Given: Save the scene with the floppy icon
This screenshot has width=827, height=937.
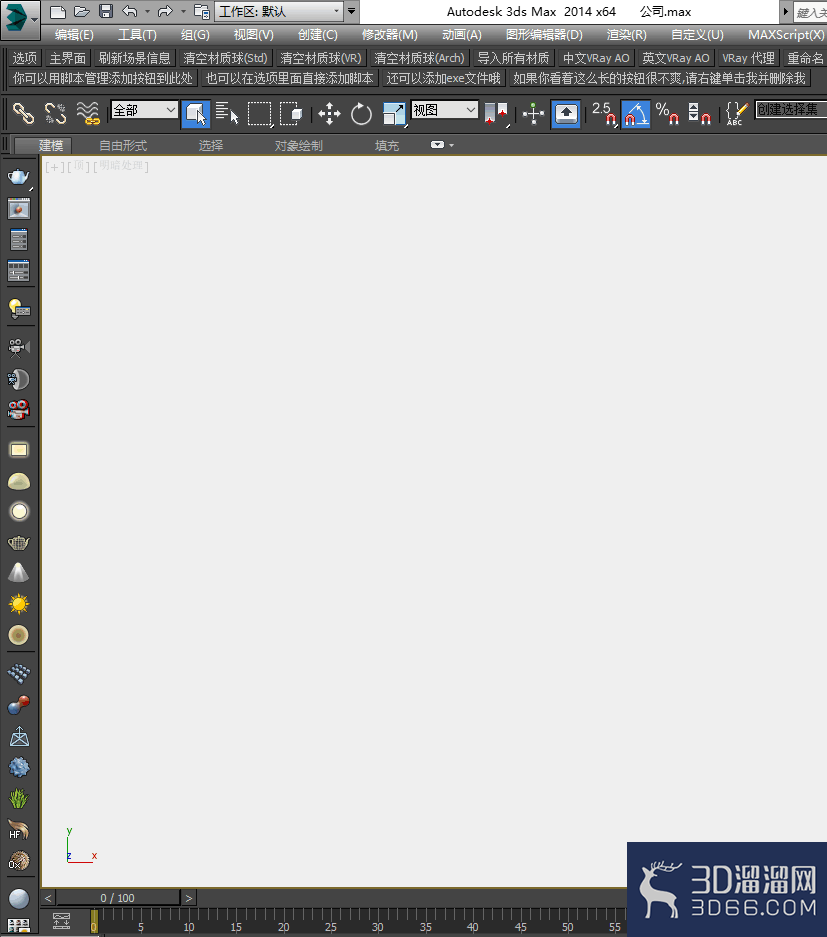Looking at the screenshot, I should [x=106, y=11].
